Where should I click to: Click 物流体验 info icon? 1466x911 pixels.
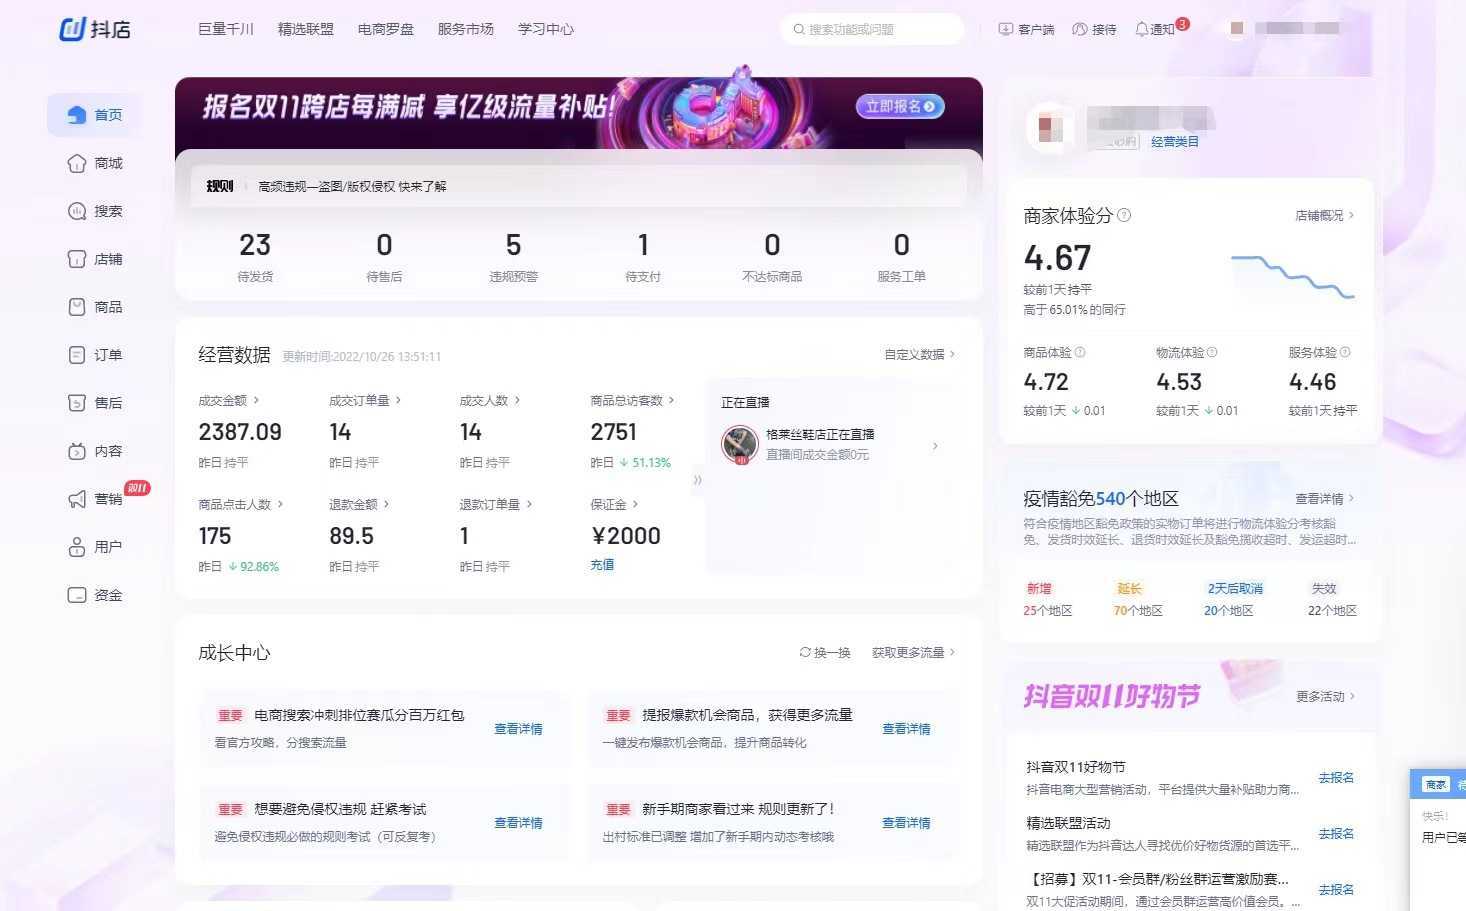click(1212, 352)
